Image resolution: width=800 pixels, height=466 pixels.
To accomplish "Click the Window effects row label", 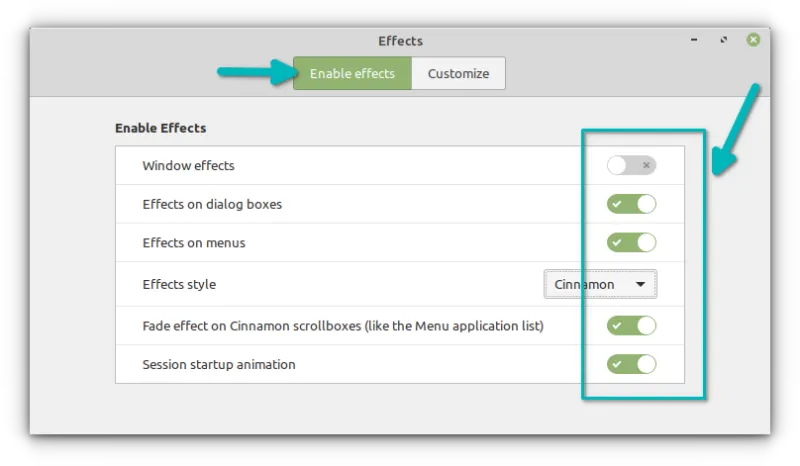I will pyautogui.click(x=188, y=165).
